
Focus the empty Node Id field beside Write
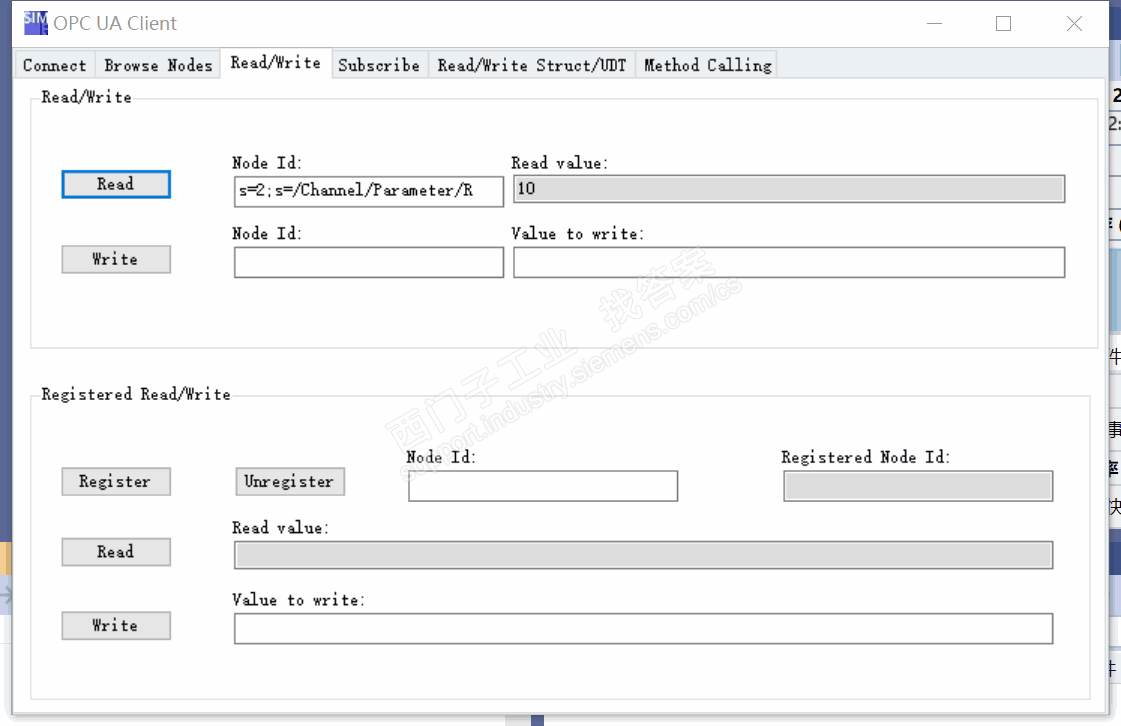(369, 263)
